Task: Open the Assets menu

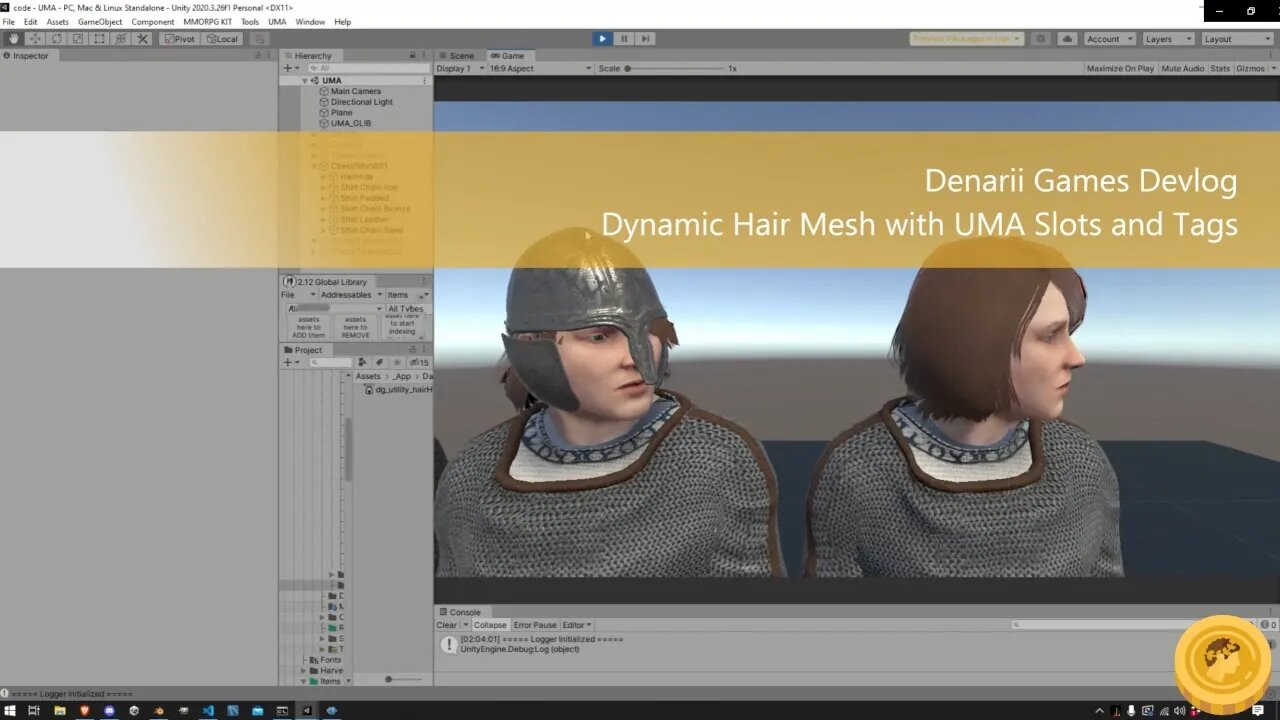Action: pyautogui.click(x=58, y=22)
